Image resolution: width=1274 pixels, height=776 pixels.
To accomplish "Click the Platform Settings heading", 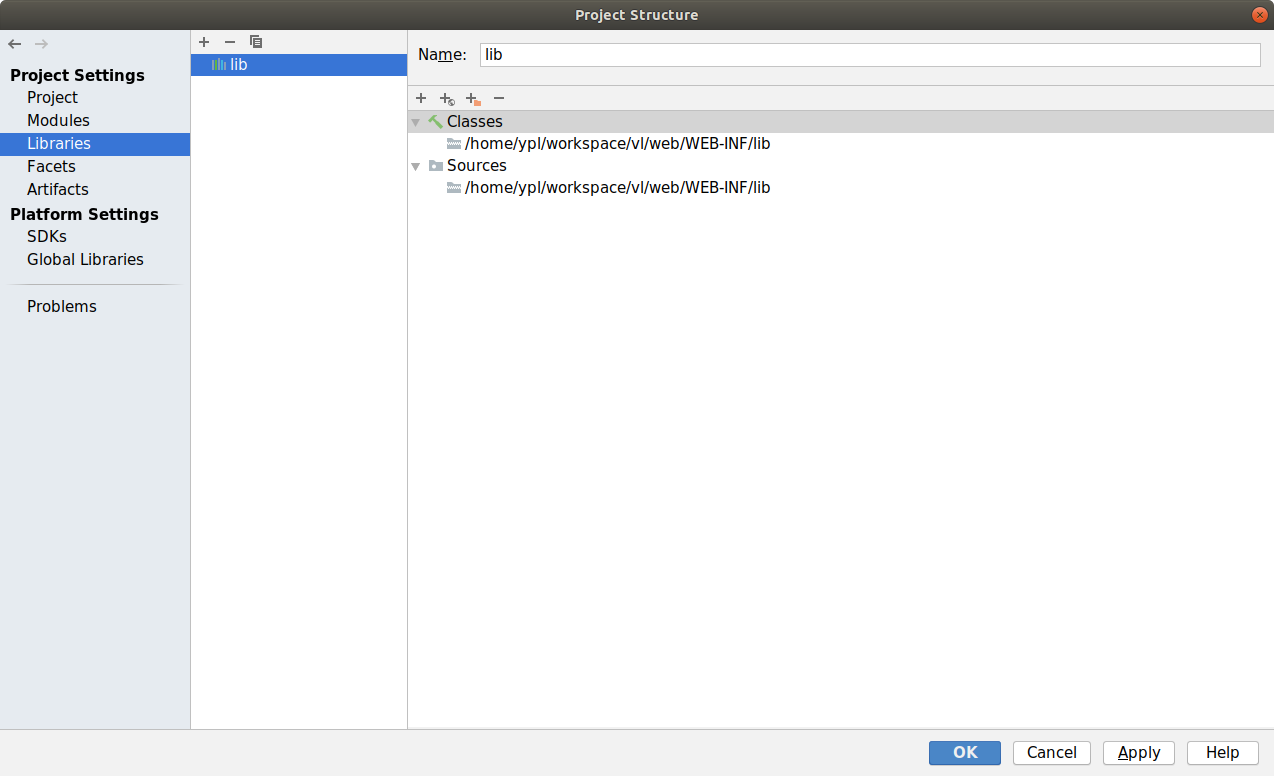I will coord(84,214).
